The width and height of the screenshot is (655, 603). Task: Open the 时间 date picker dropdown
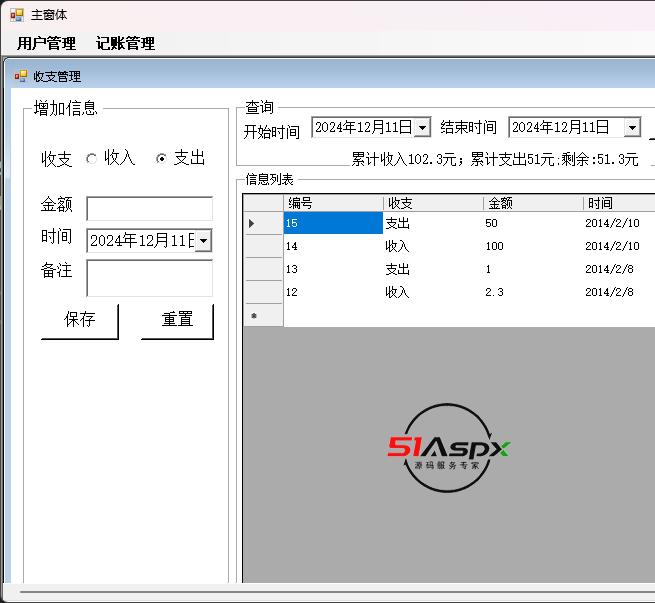pos(204,240)
